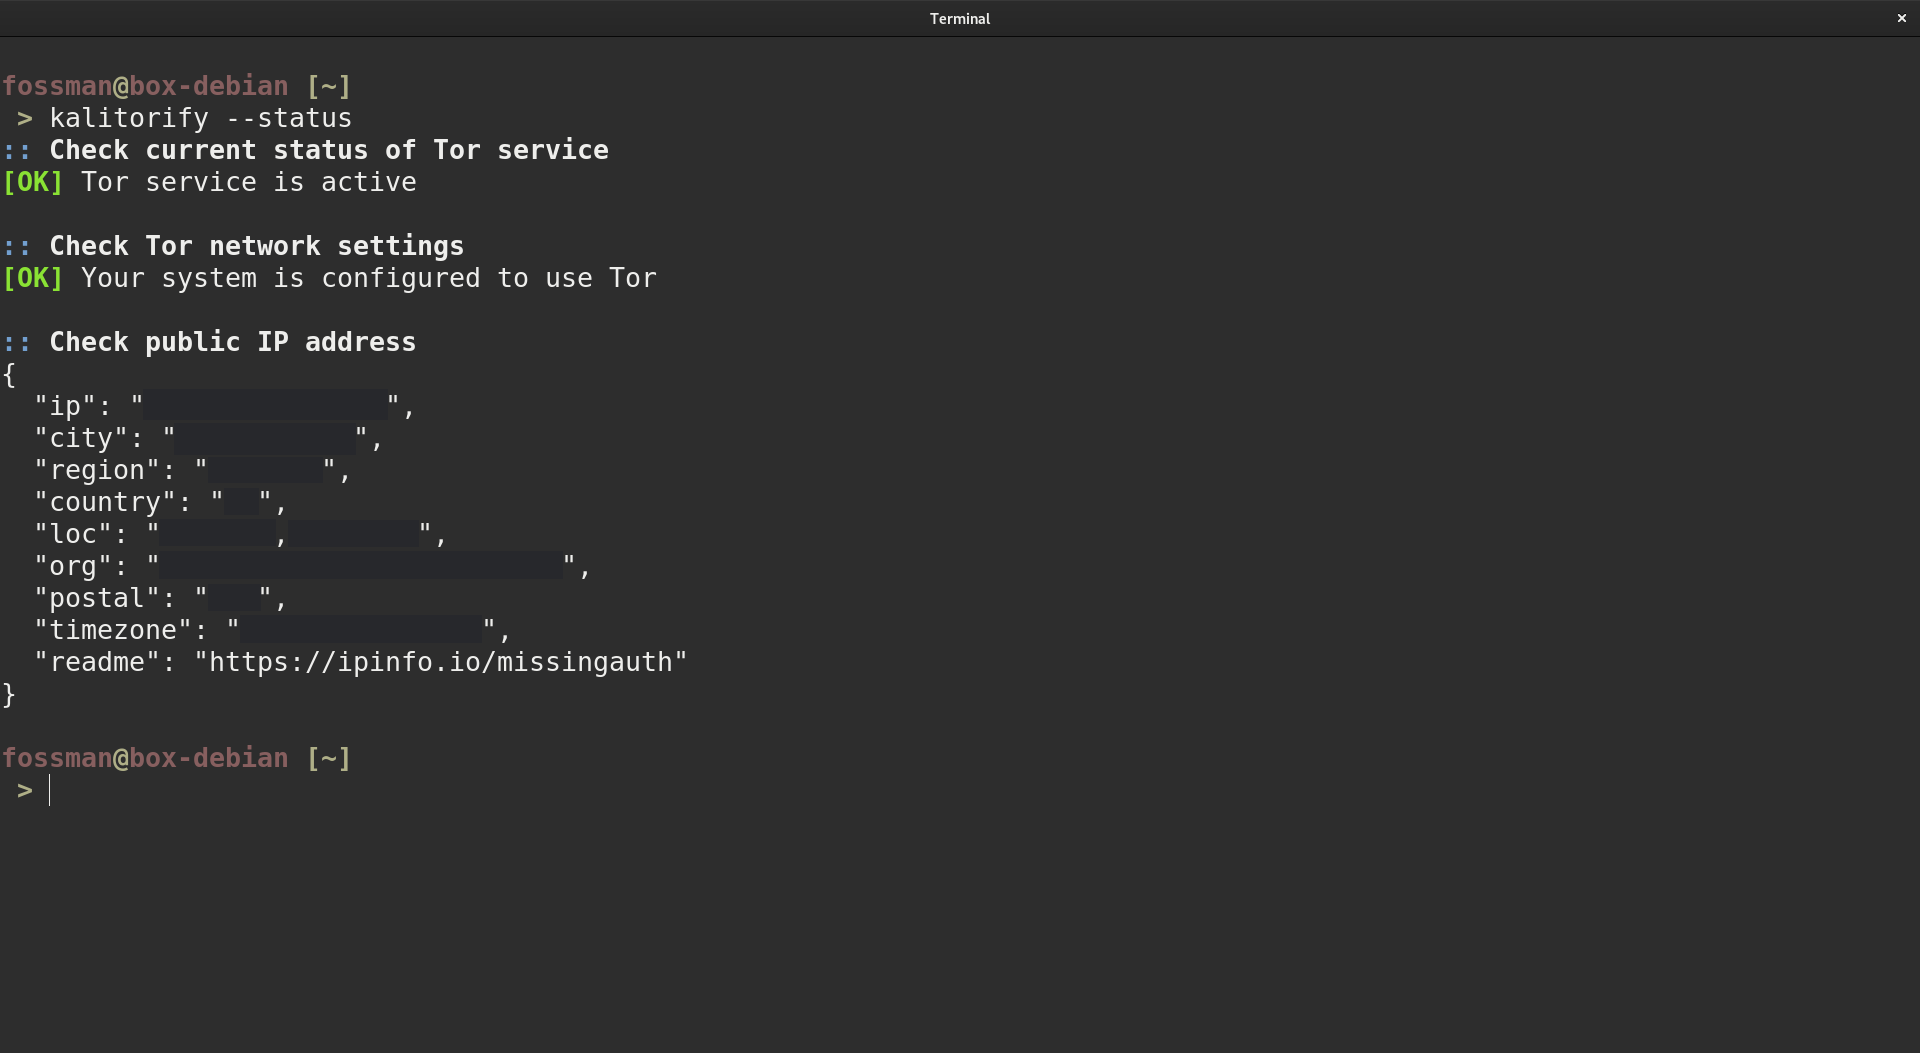Click the closing curly brace of JSON output
Image resolution: width=1920 pixels, height=1053 pixels.
pyautogui.click(x=9, y=694)
